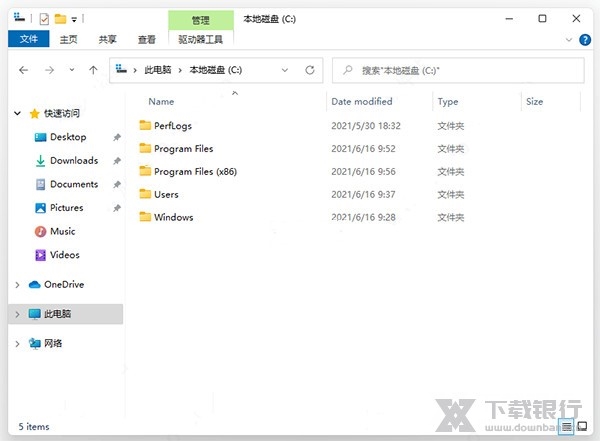Sort by Date modified column header
Viewport: 600px width, 441px height.
coord(362,101)
